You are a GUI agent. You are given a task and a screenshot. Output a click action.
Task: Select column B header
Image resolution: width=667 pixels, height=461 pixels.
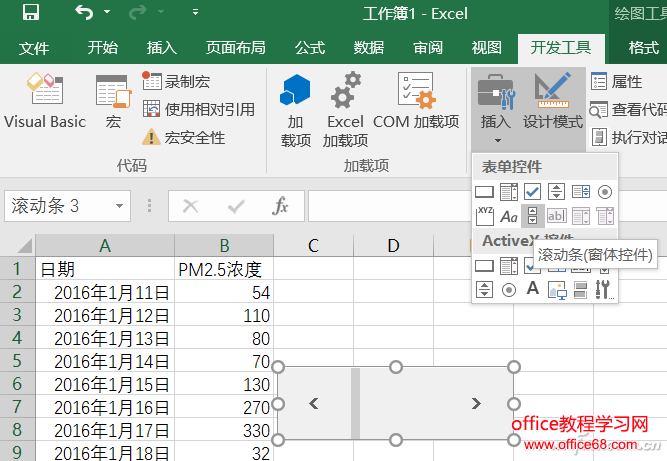[x=224, y=245]
